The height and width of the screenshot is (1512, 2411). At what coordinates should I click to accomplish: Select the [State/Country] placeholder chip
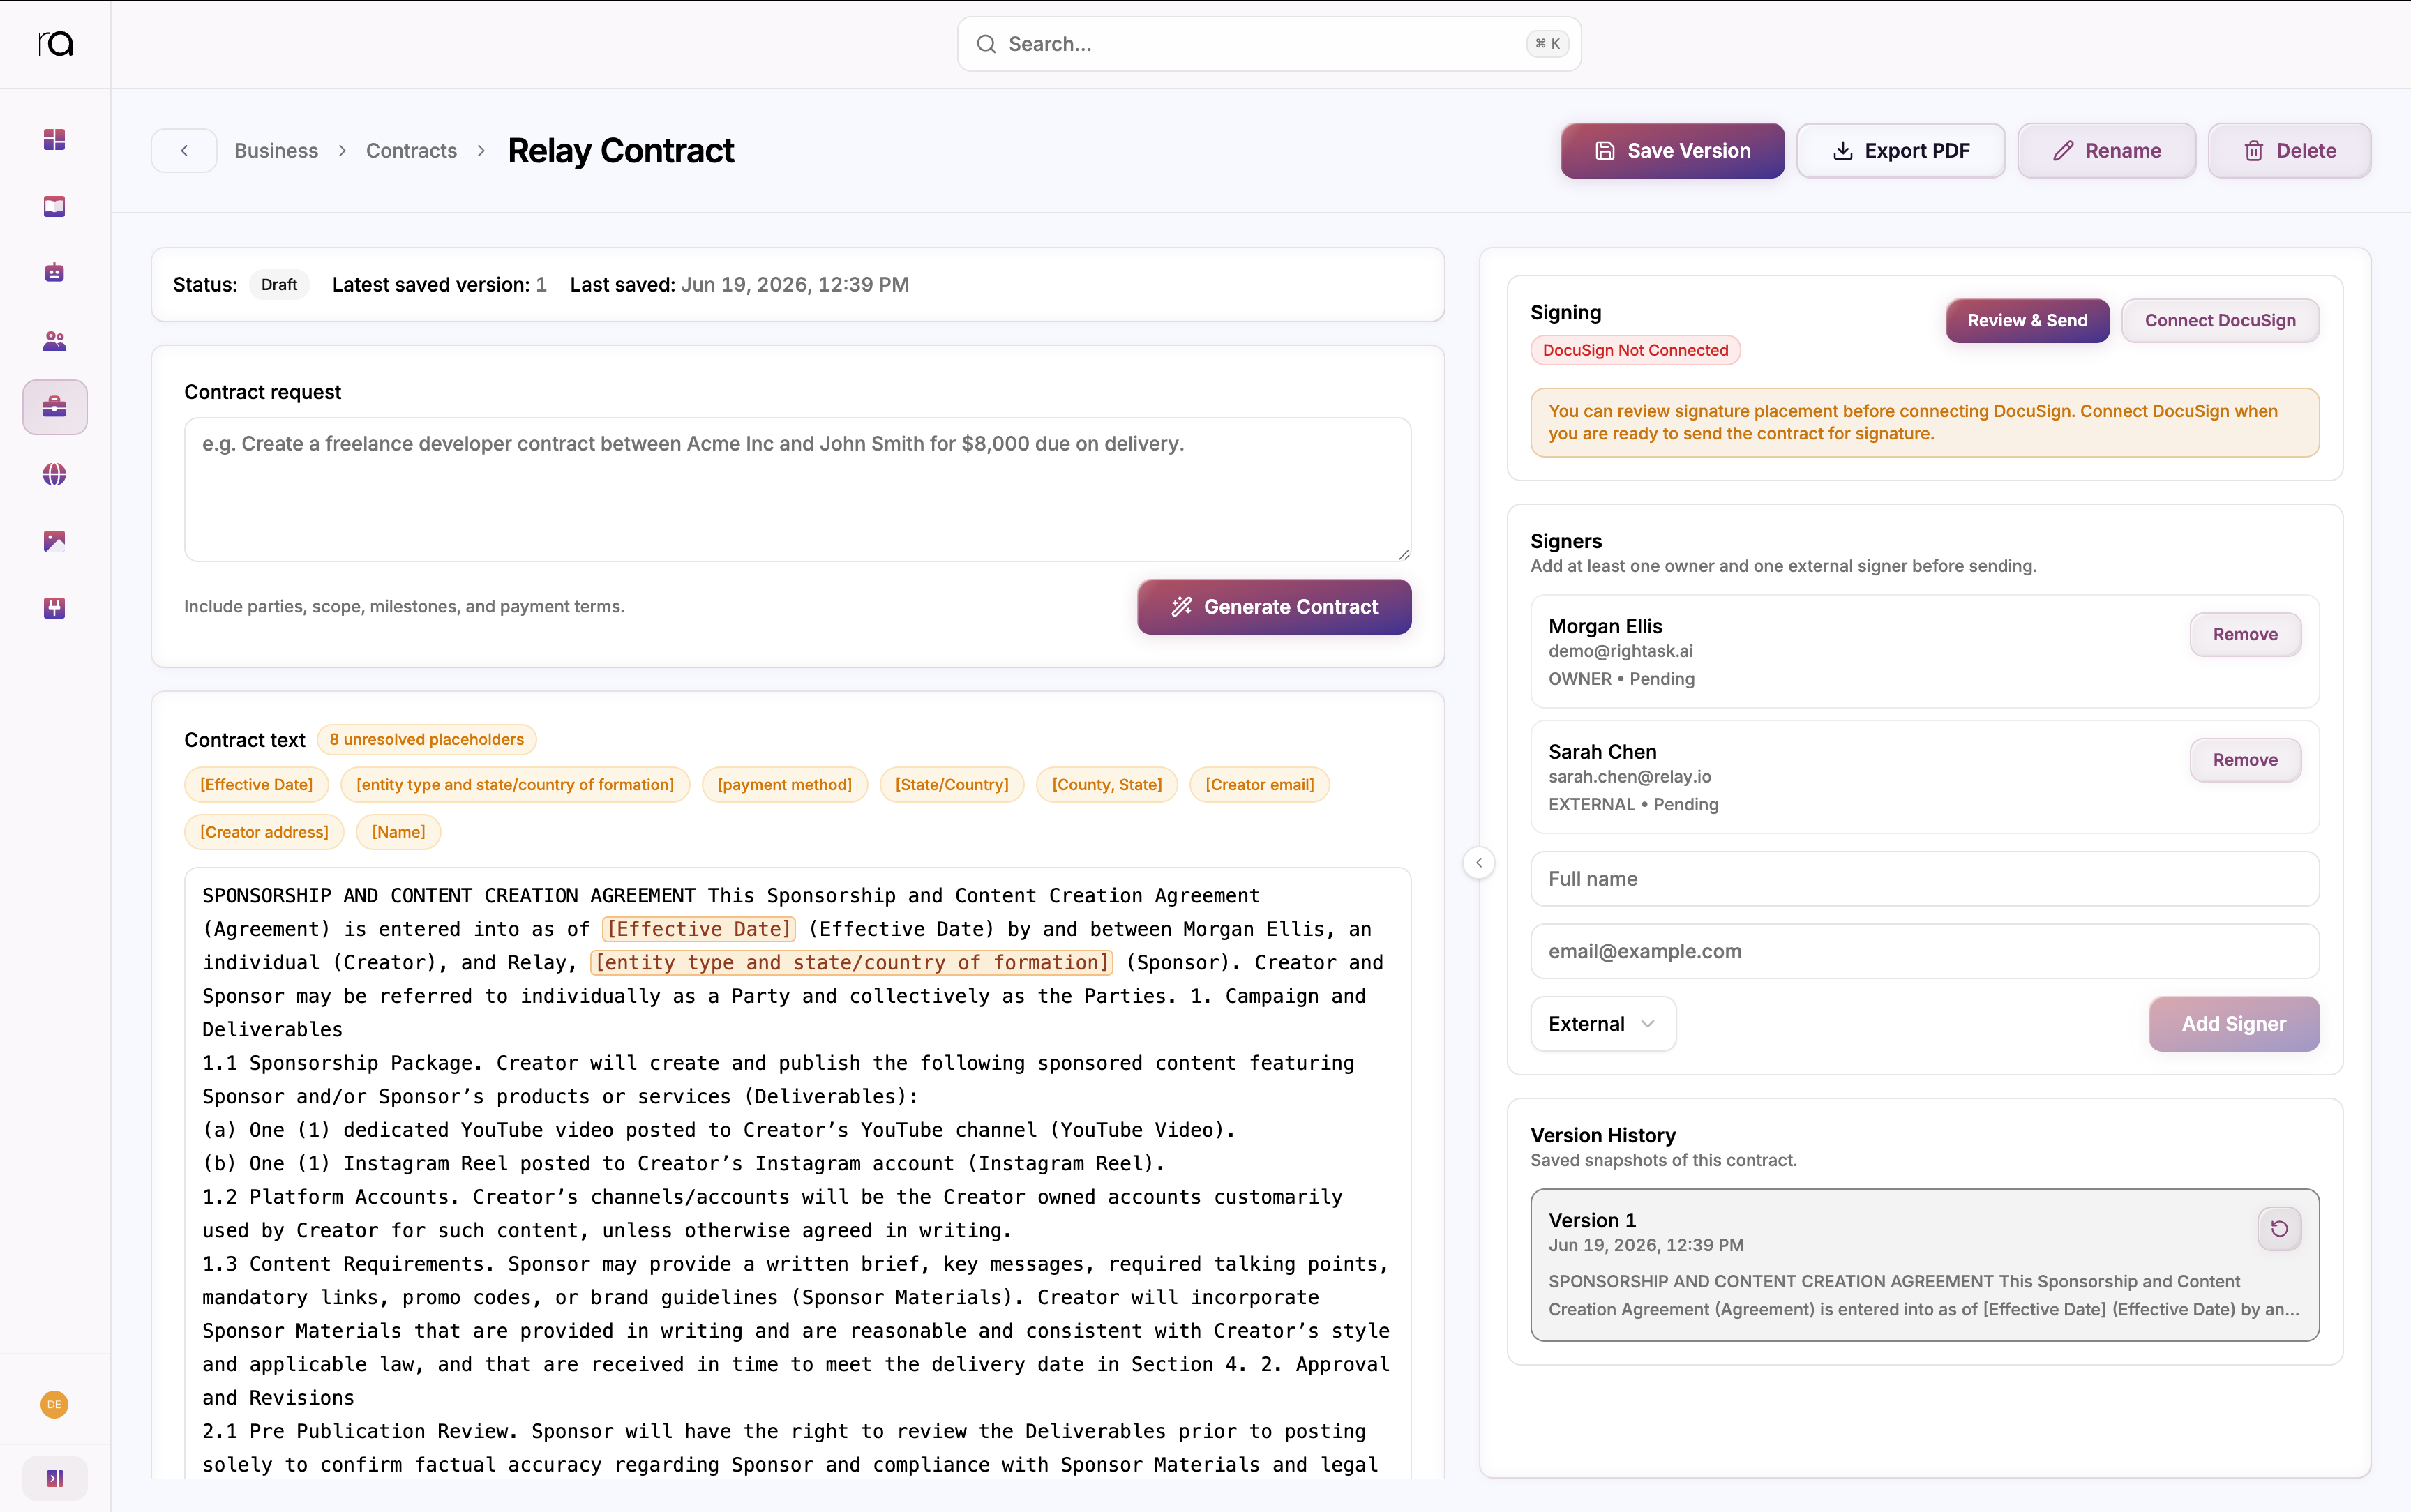pos(951,784)
